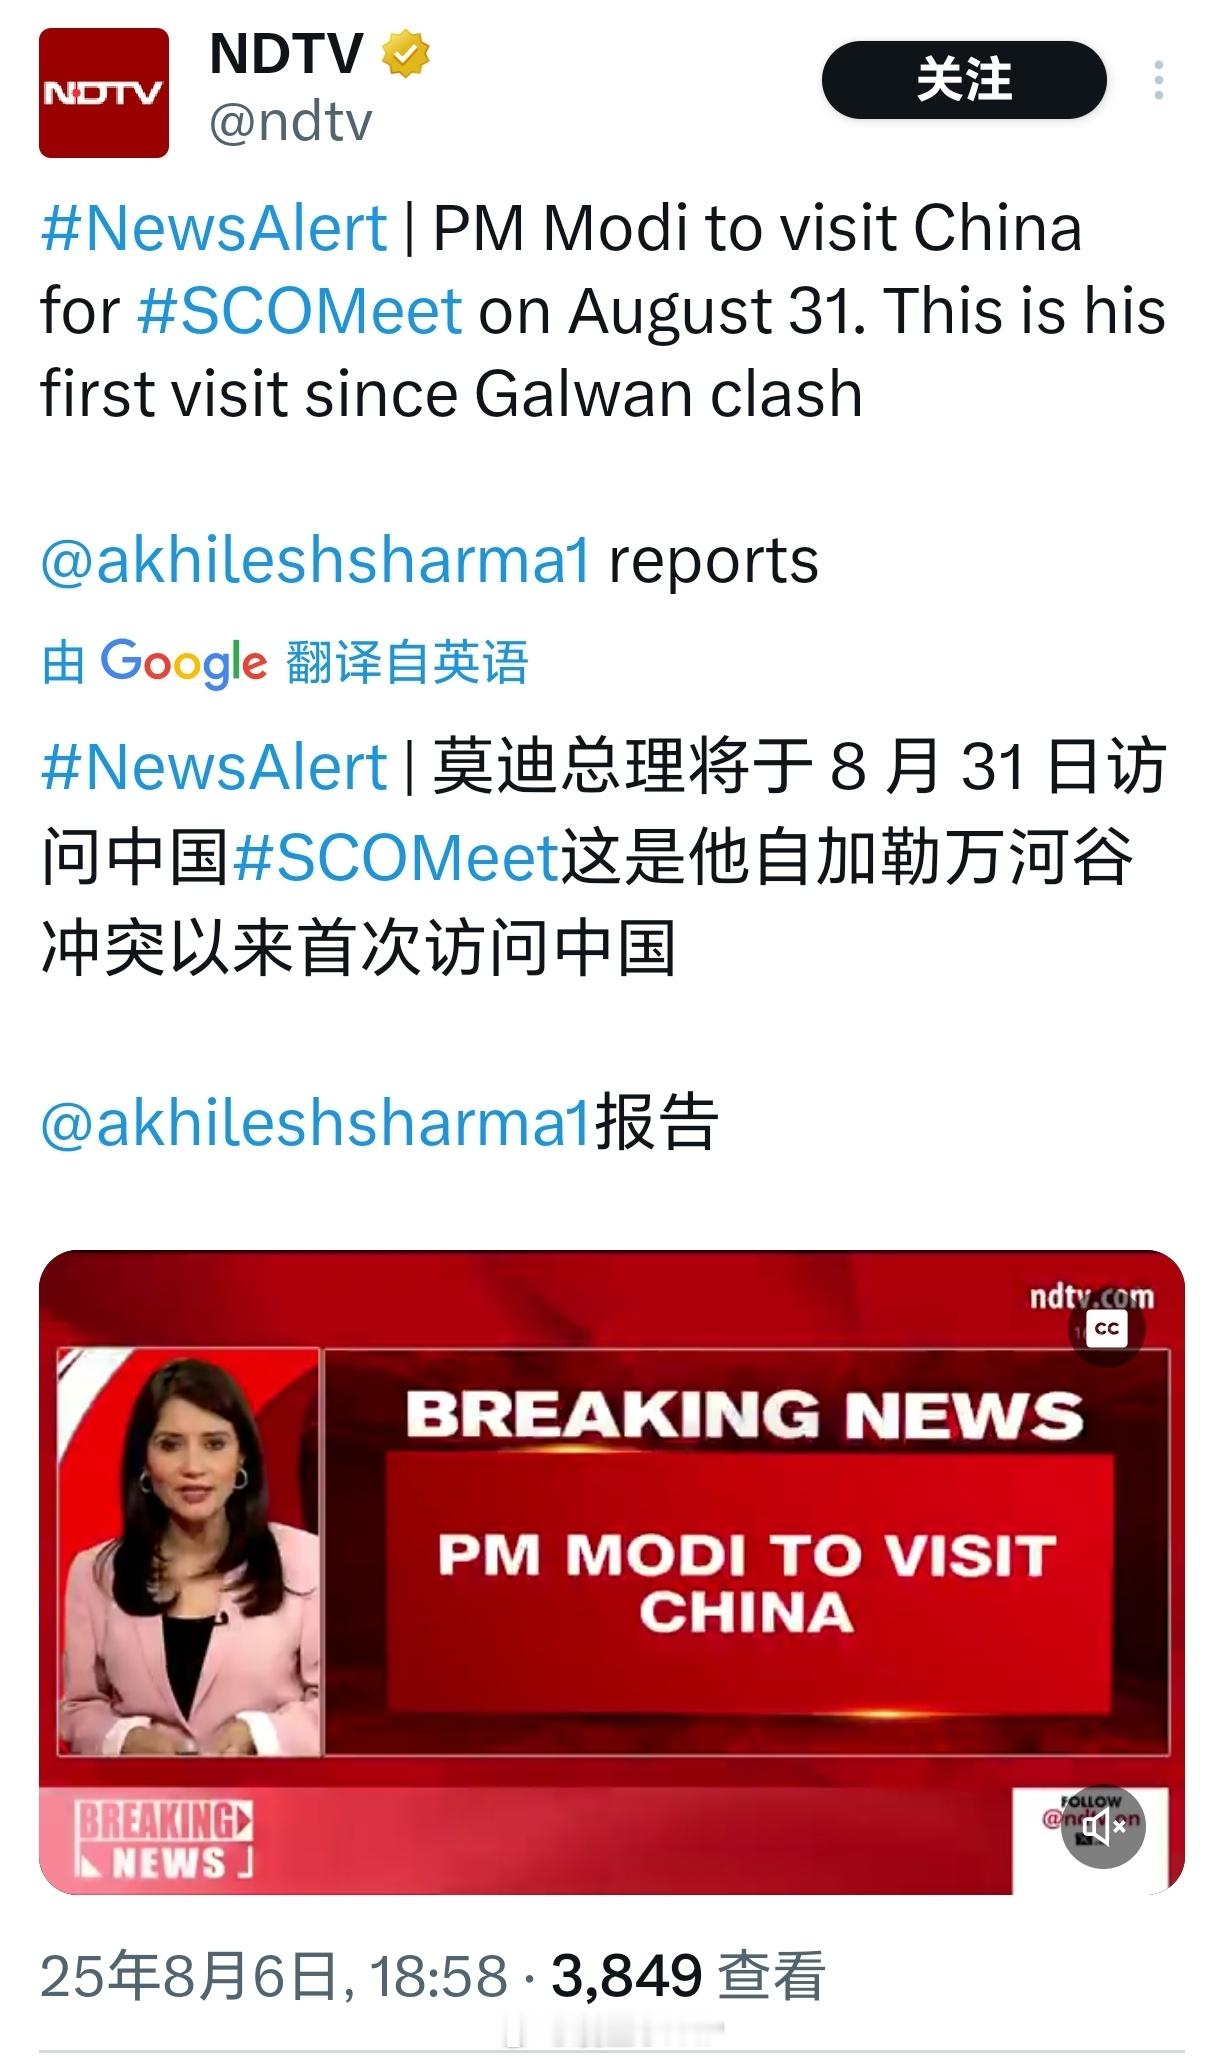Open the @akhileshsharma1 mention before "reports"
The image size is (1224, 2060).
(316, 560)
